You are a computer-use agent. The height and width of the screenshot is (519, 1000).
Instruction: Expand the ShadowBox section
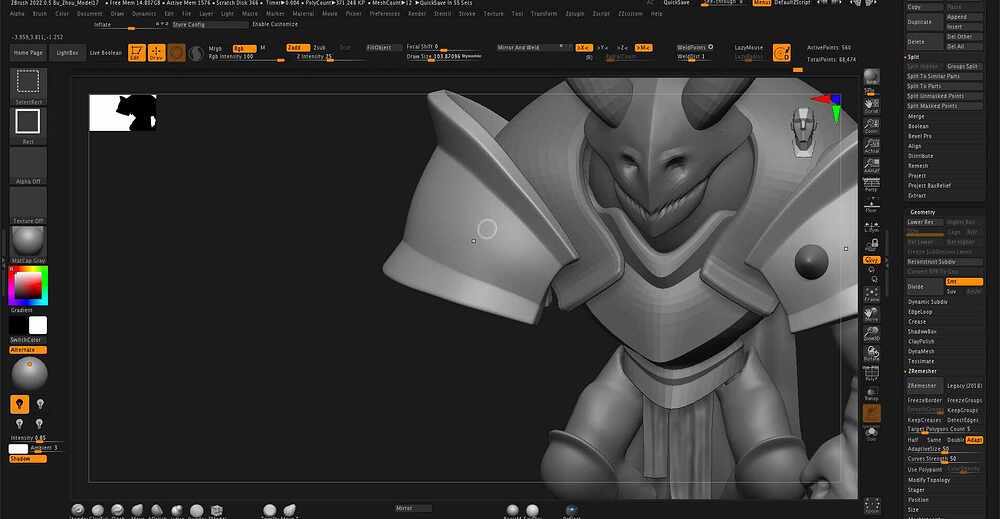tap(922, 332)
